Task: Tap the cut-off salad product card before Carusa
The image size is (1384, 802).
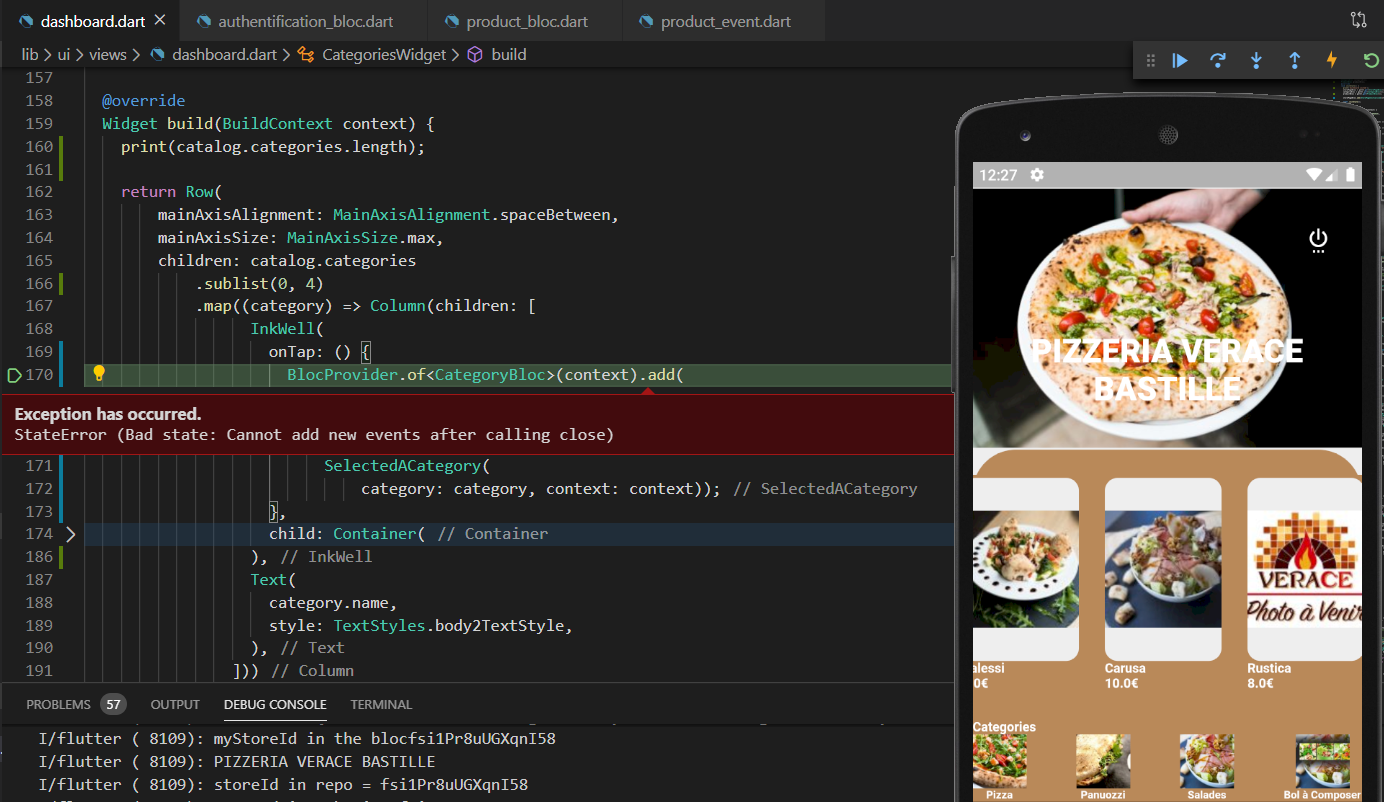Action: pyautogui.click(x=1026, y=568)
